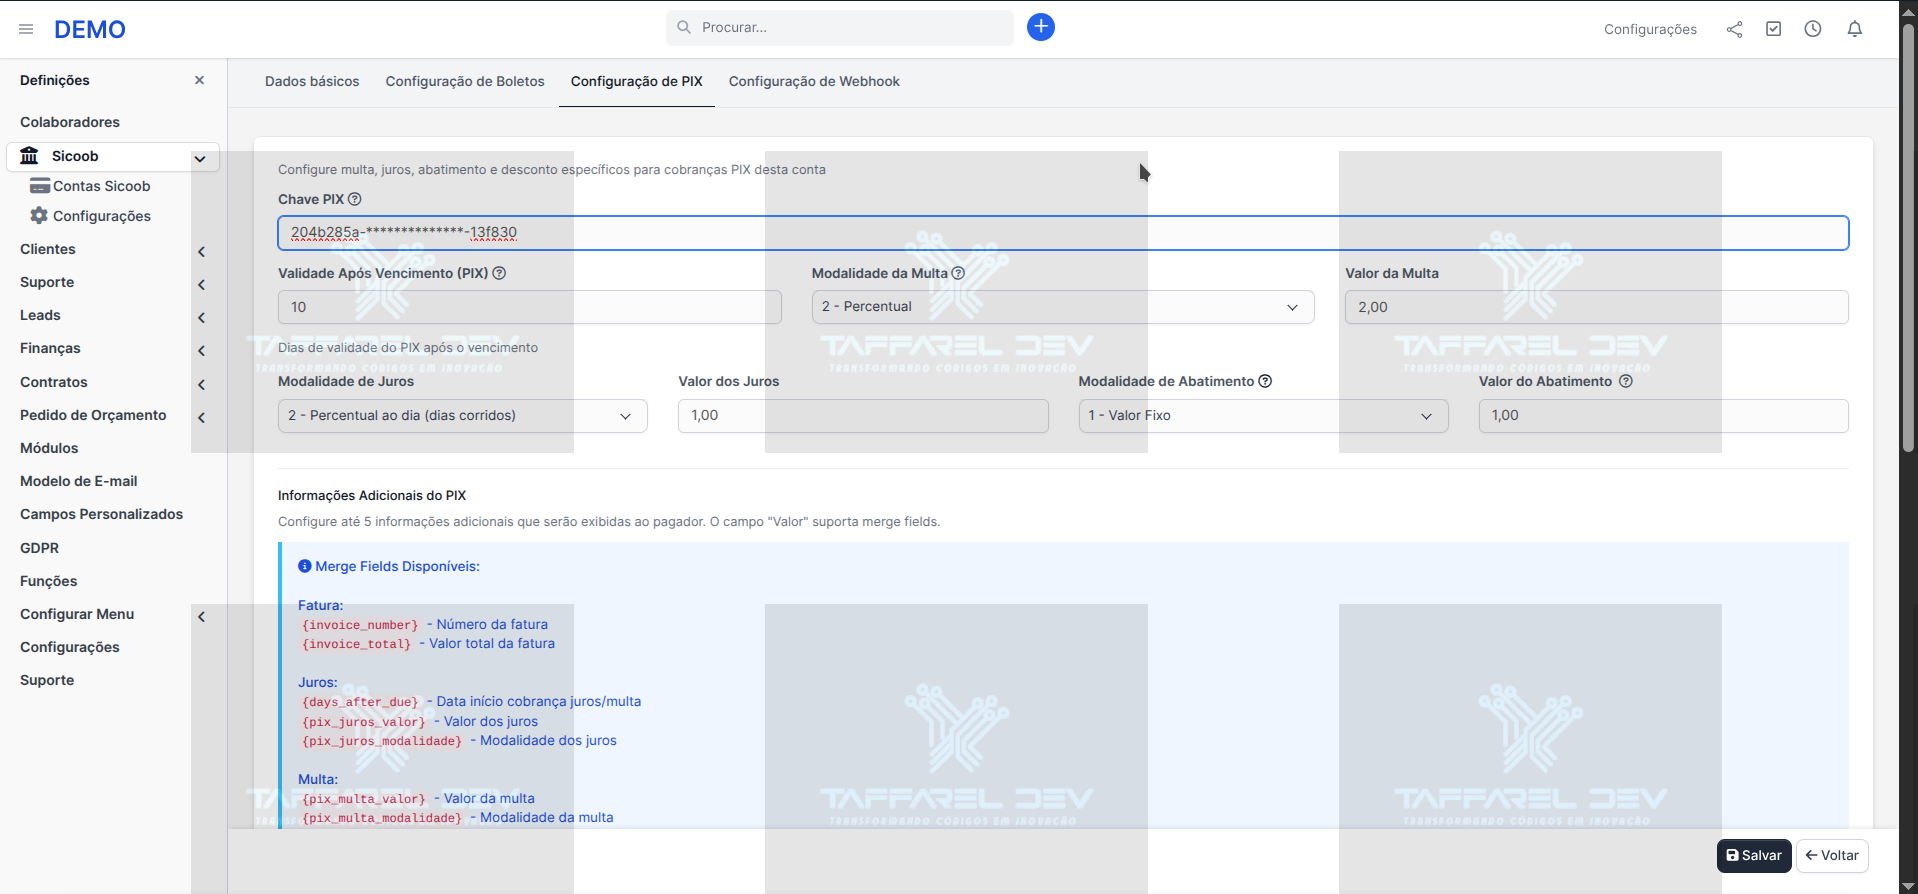
Task: Switch to Configuração de Boletos tab
Action: click(x=465, y=82)
